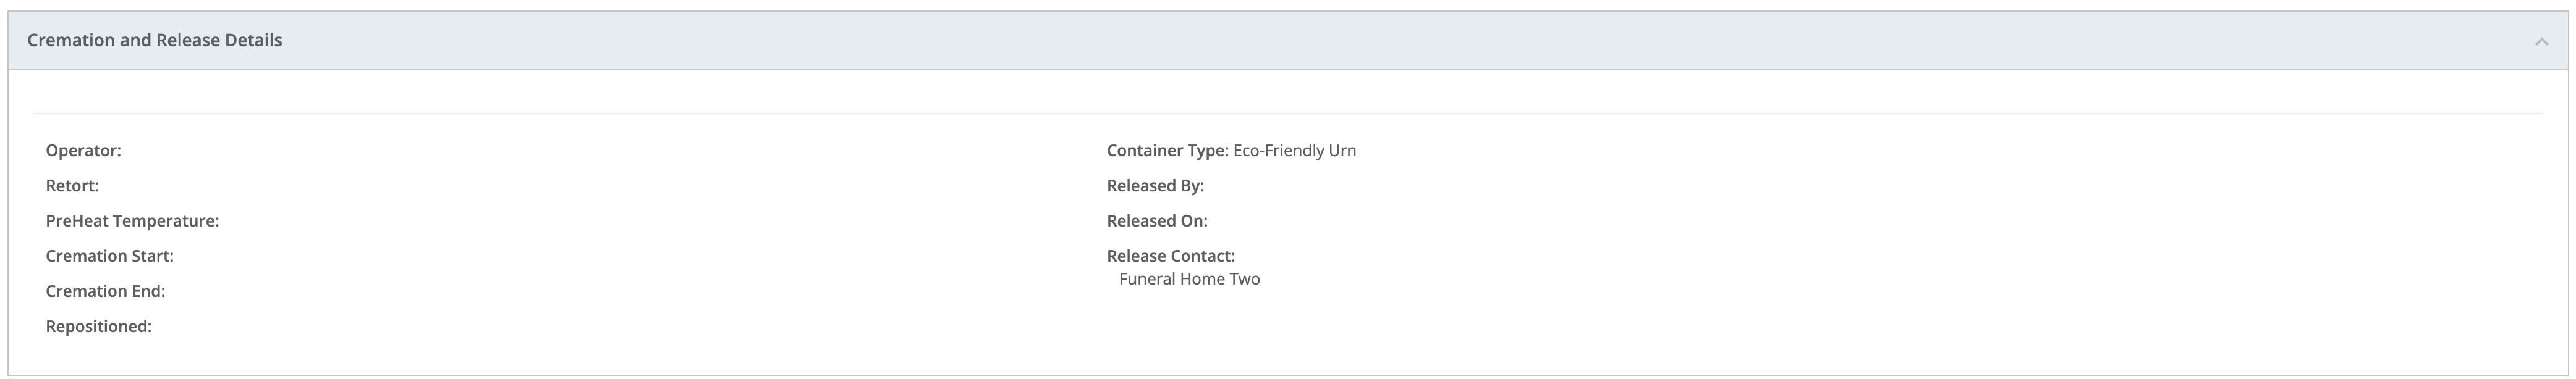Click the Released By label
This screenshot has width=2576, height=379.
point(1155,186)
